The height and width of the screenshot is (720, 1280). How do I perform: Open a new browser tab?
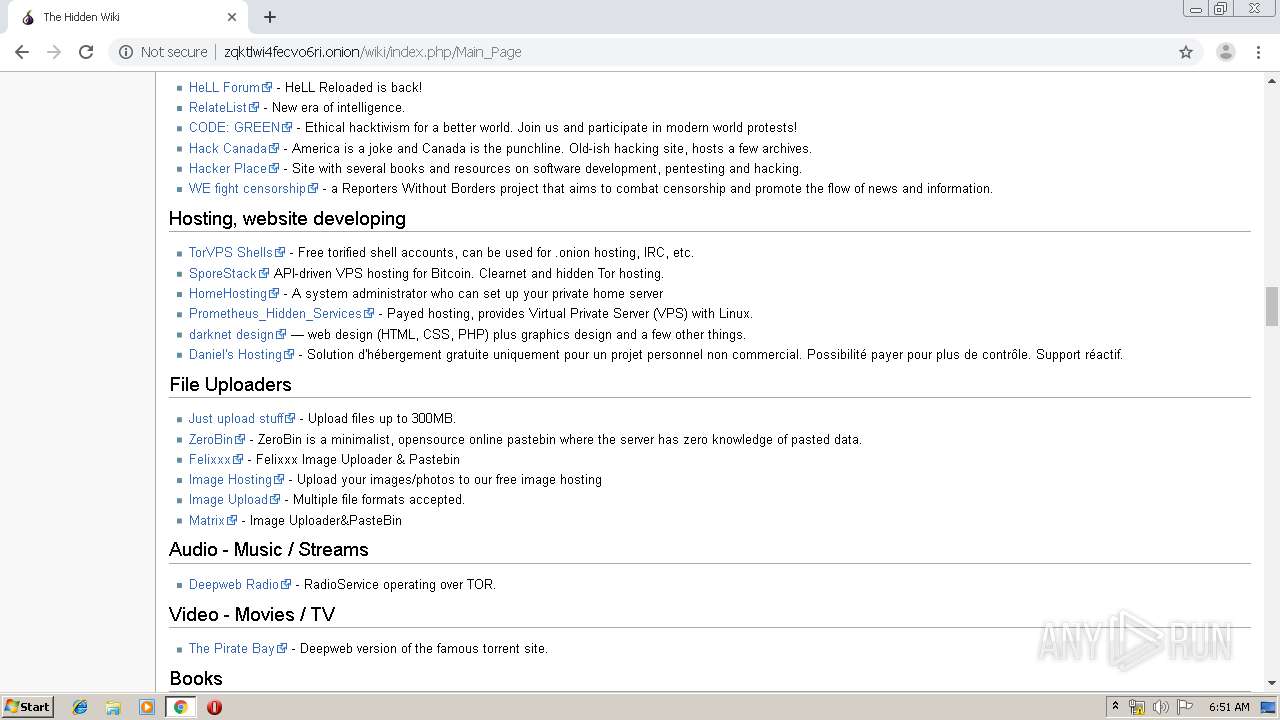click(x=270, y=17)
